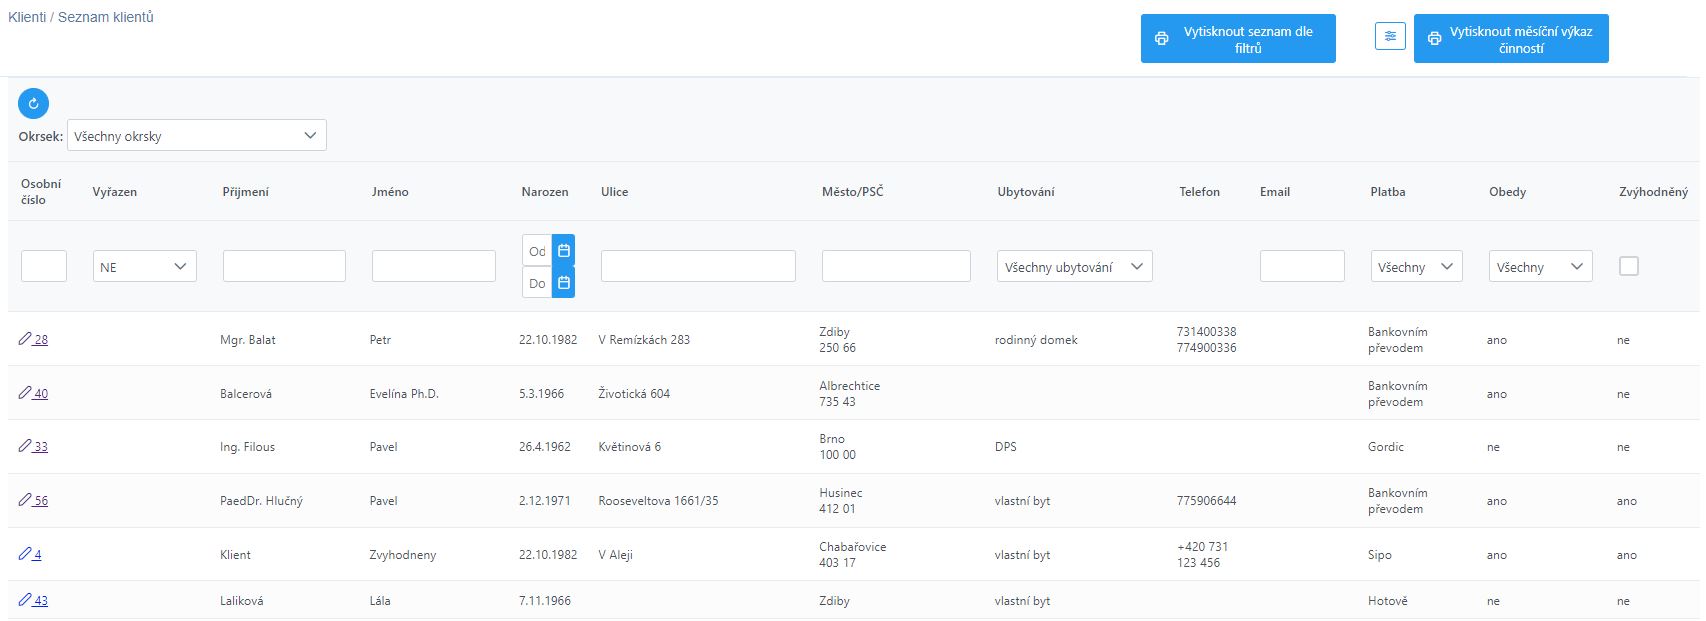Open client number 43 link

[x=41, y=601]
